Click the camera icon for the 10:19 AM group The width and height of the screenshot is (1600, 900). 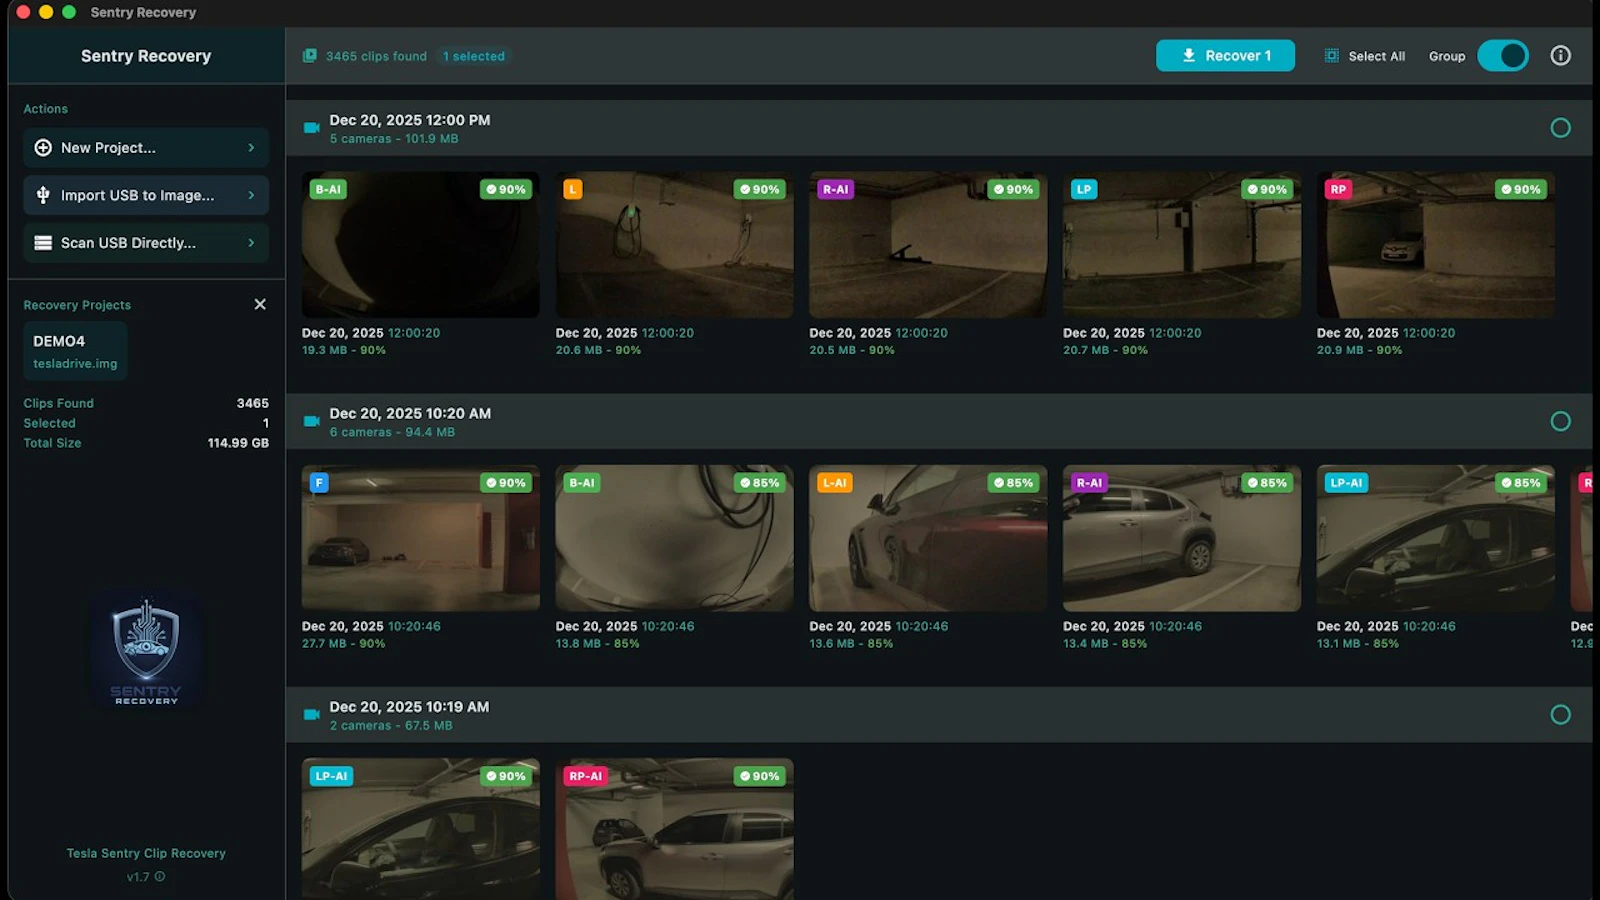pyautogui.click(x=312, y=714)
